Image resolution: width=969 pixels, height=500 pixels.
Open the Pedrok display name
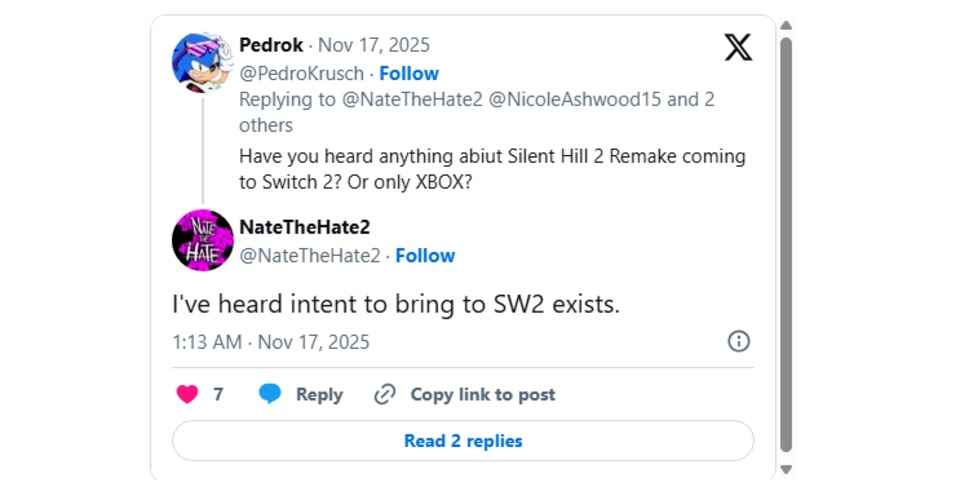271,45
